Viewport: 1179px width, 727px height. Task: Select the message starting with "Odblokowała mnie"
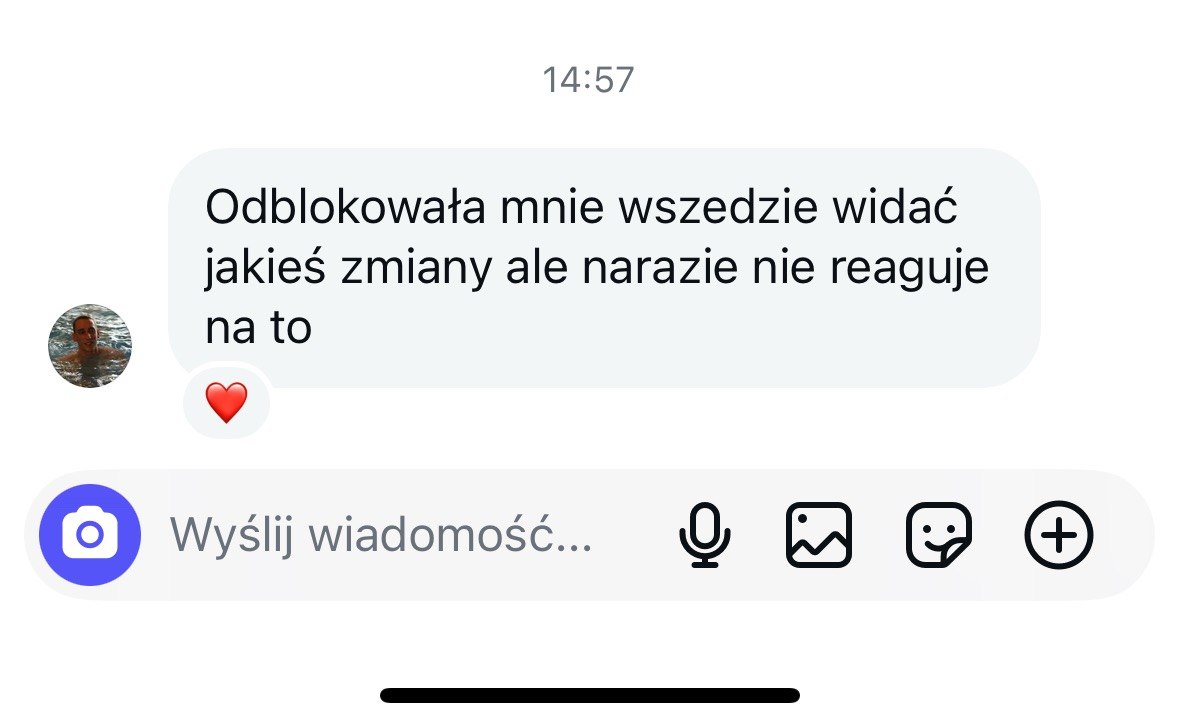tap(604, 268)
